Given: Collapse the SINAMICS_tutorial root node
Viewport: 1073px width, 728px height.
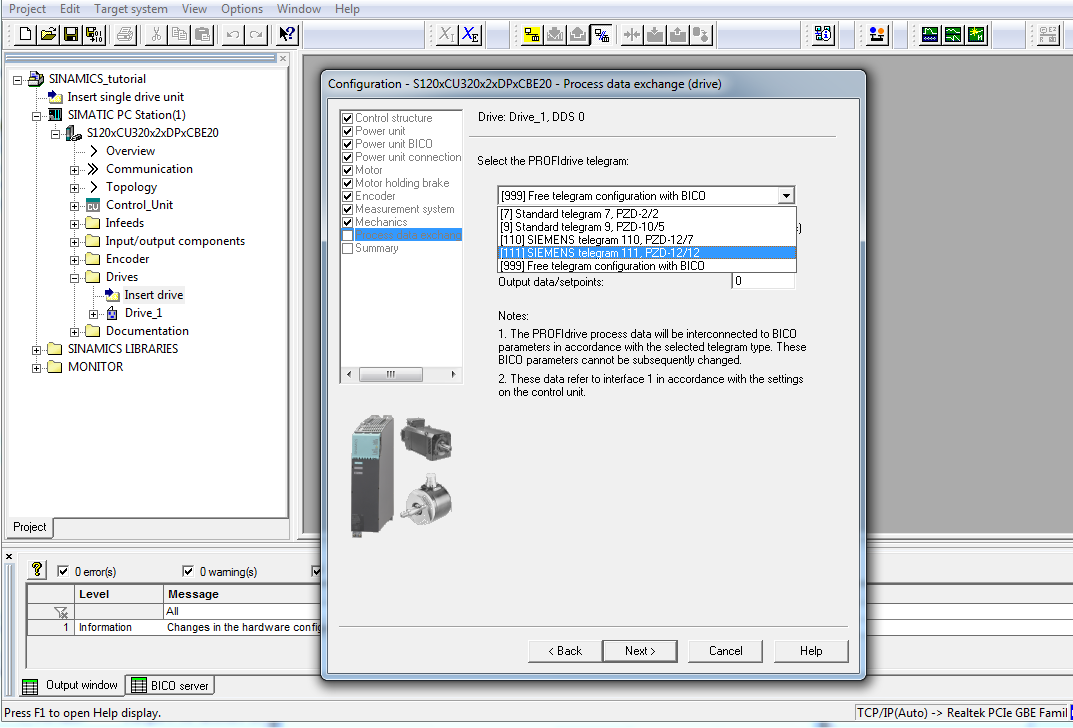Looking at the screenshot, I should [x=18, y=79].
